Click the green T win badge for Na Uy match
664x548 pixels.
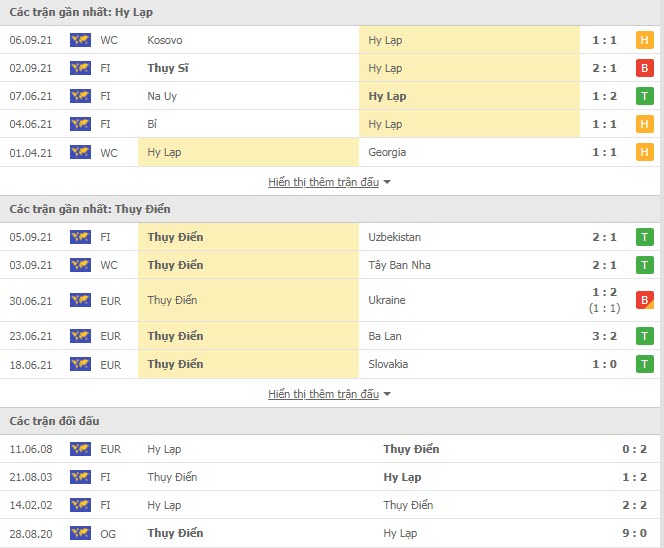click(x=644, y=96)
